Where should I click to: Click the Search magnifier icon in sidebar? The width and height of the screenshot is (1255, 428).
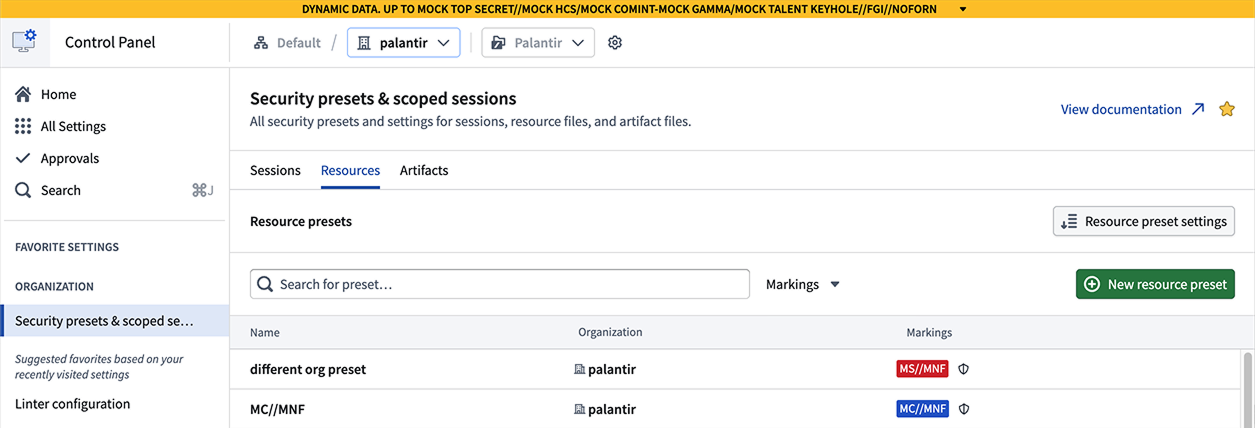coord(23,190)
